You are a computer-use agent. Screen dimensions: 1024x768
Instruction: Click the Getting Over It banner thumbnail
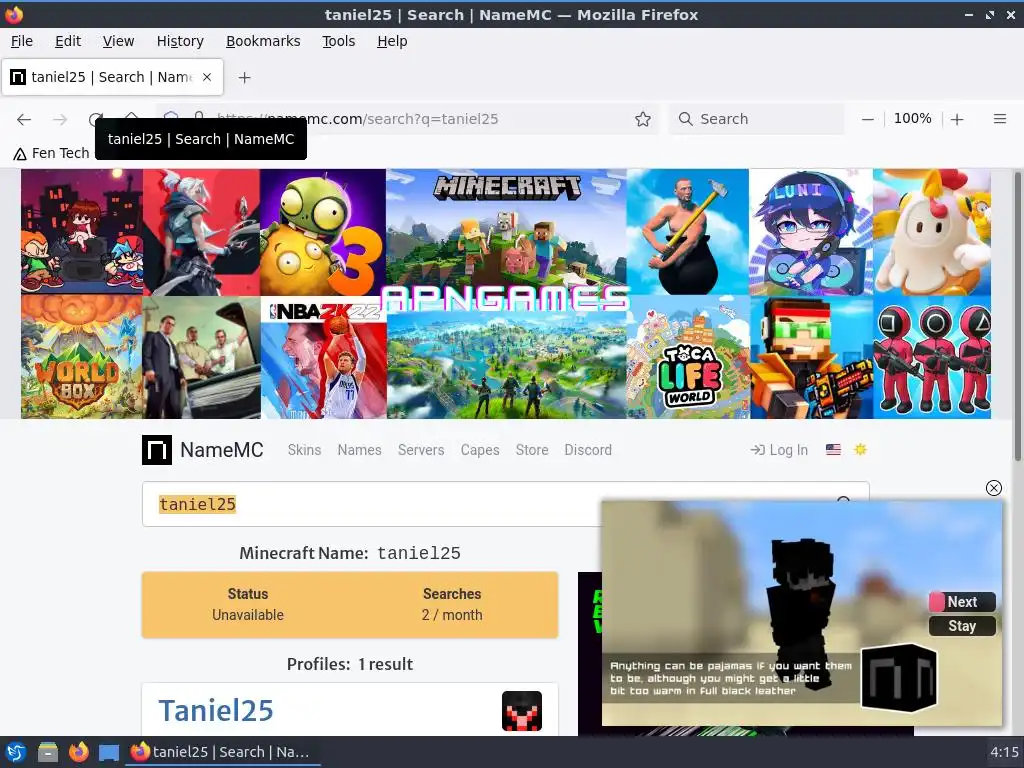(688, 232)
